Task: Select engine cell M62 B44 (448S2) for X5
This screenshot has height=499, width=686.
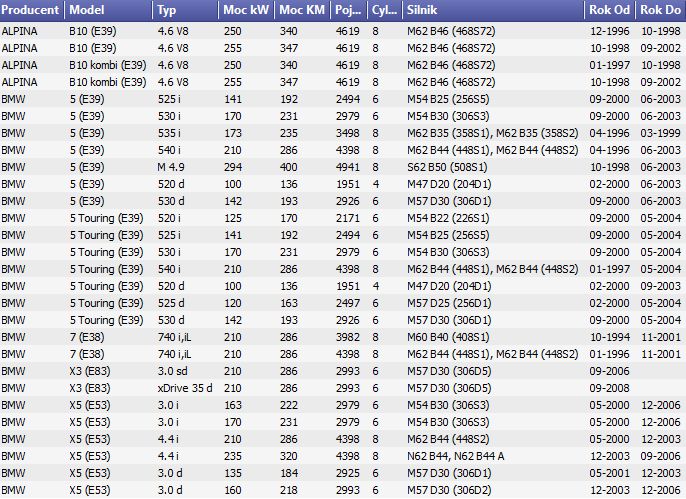Action: 448,439
